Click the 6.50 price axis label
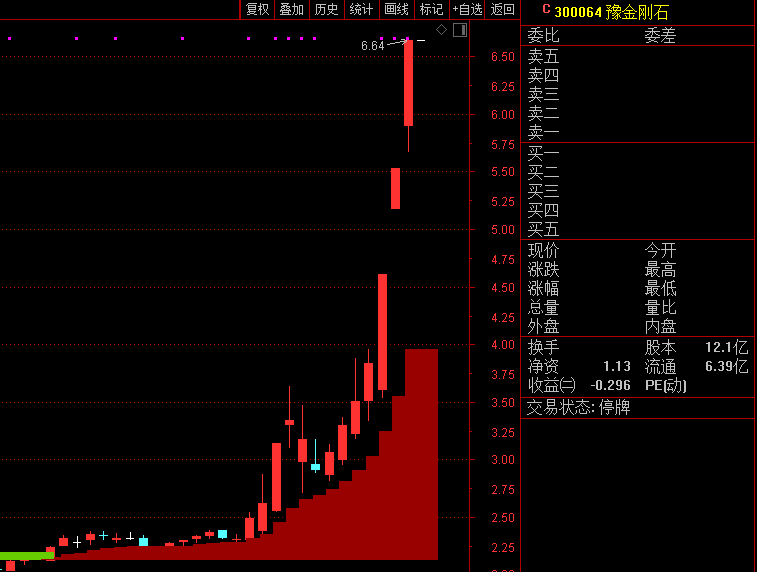This screenshot has width=757, height=572. coord(503,56)
